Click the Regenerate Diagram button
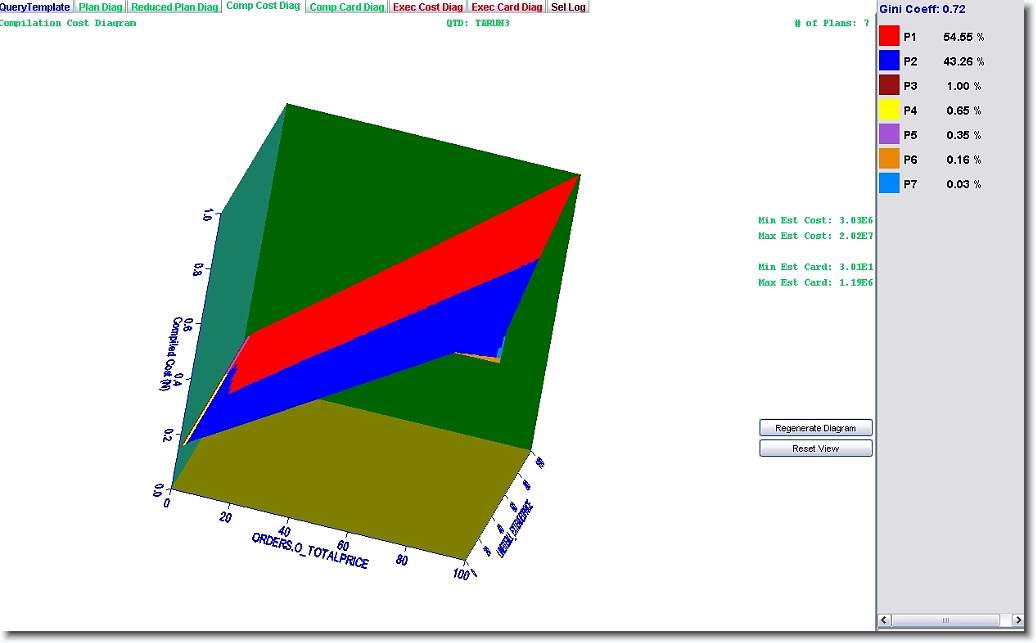The width and height of the screenshot is (1036, 643). pos(815,428)
